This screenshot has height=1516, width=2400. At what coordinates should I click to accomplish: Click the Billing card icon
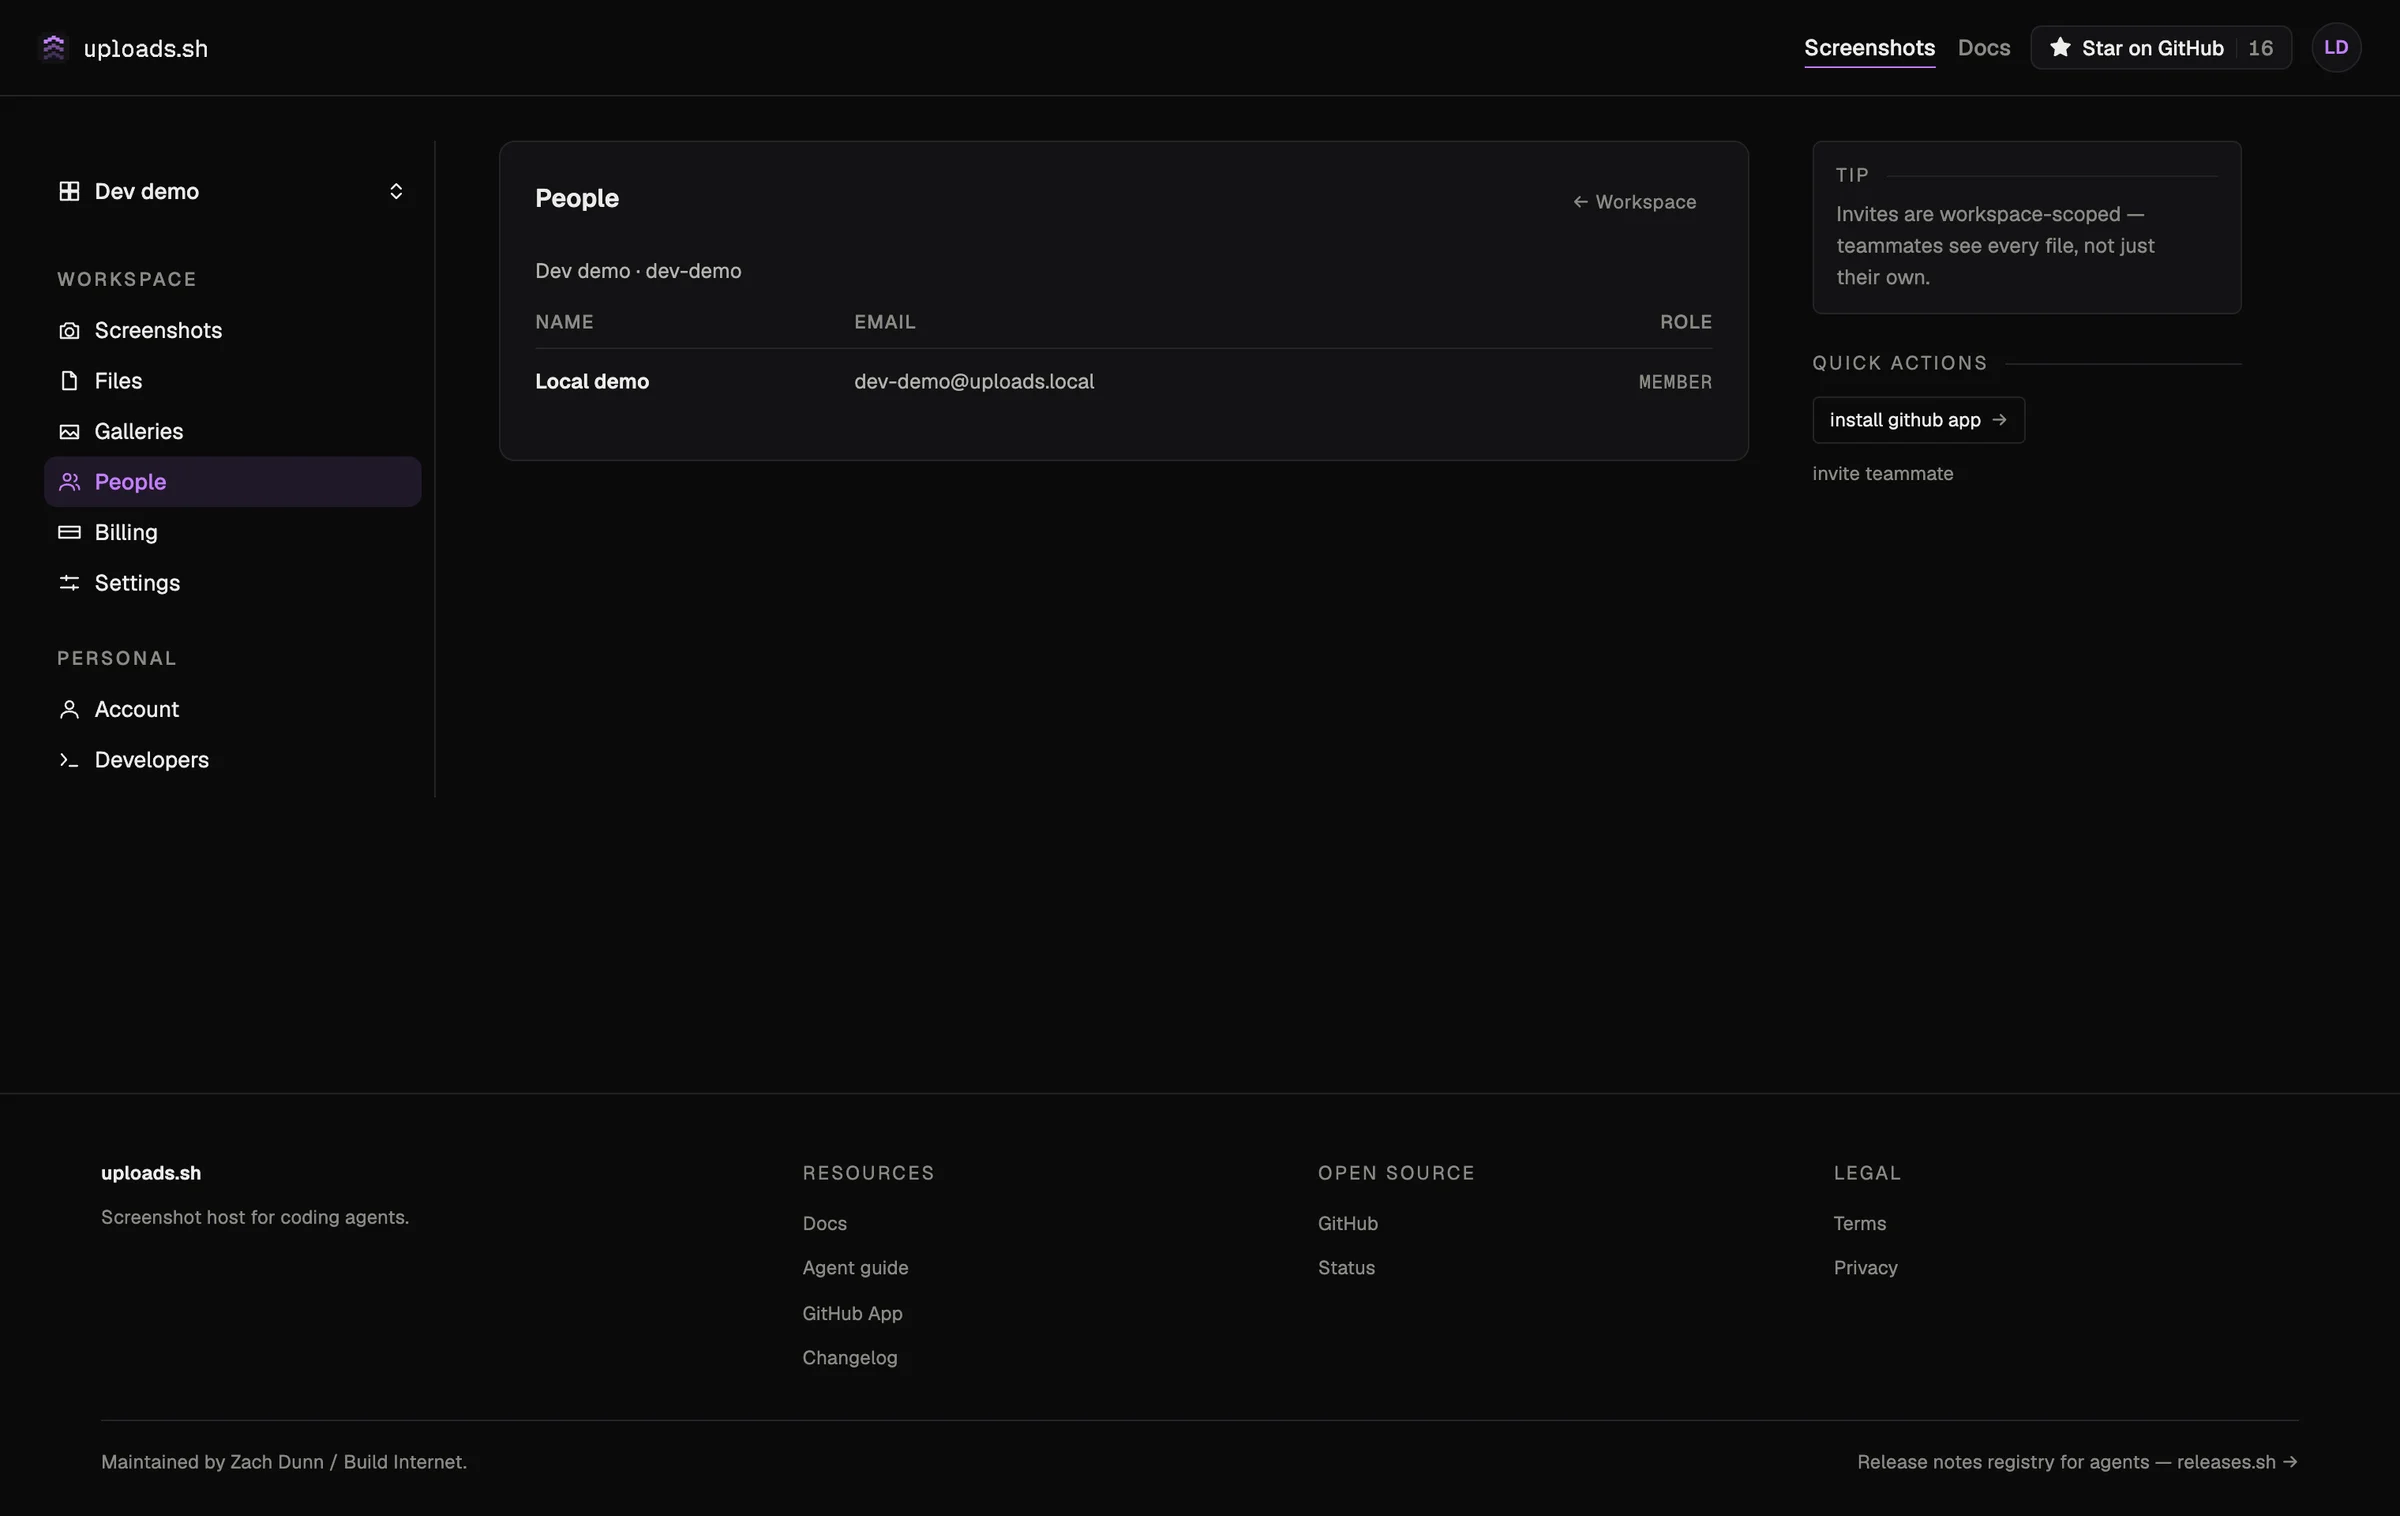(x=69, y=532)
